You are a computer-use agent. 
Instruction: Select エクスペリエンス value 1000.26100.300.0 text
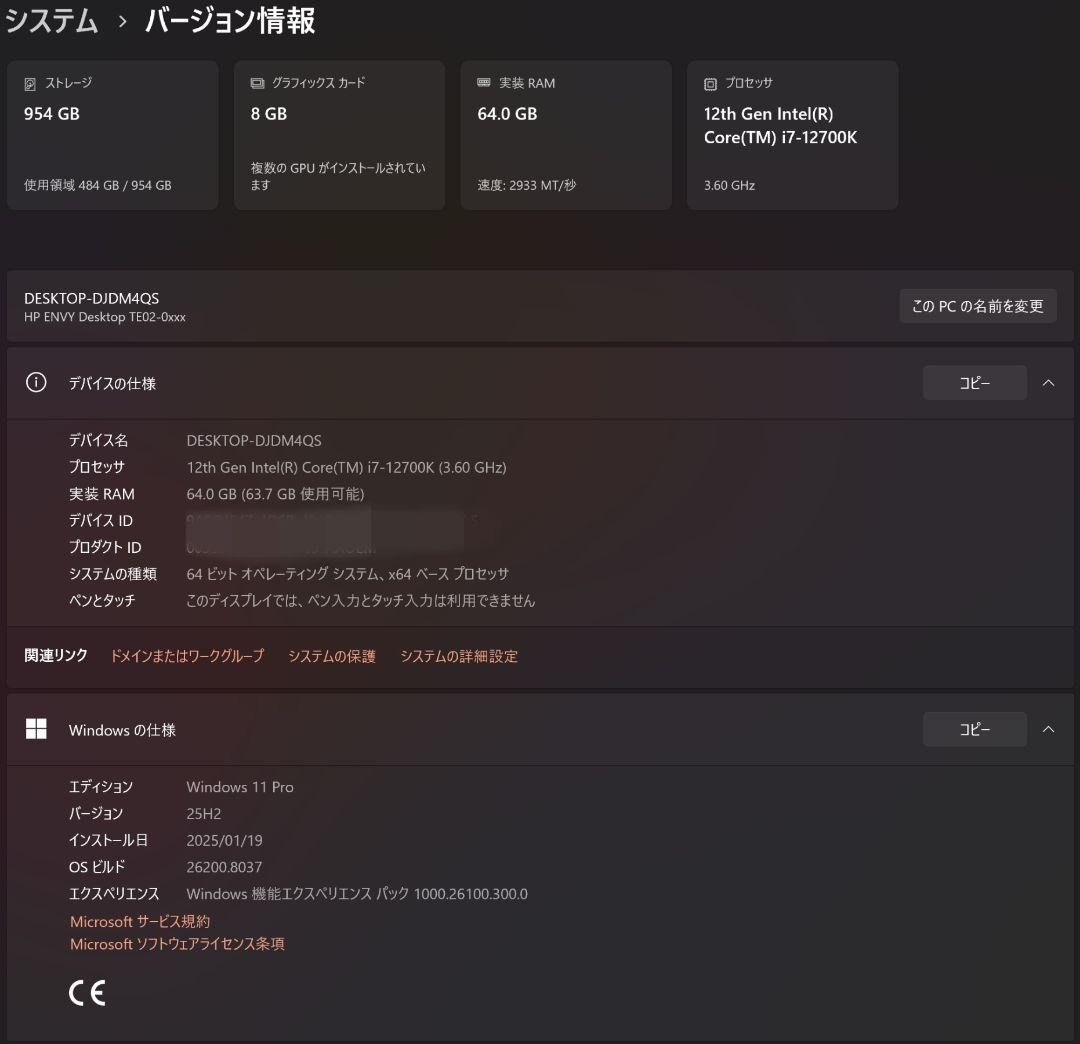pyautogui.click(x=357, y=894)
